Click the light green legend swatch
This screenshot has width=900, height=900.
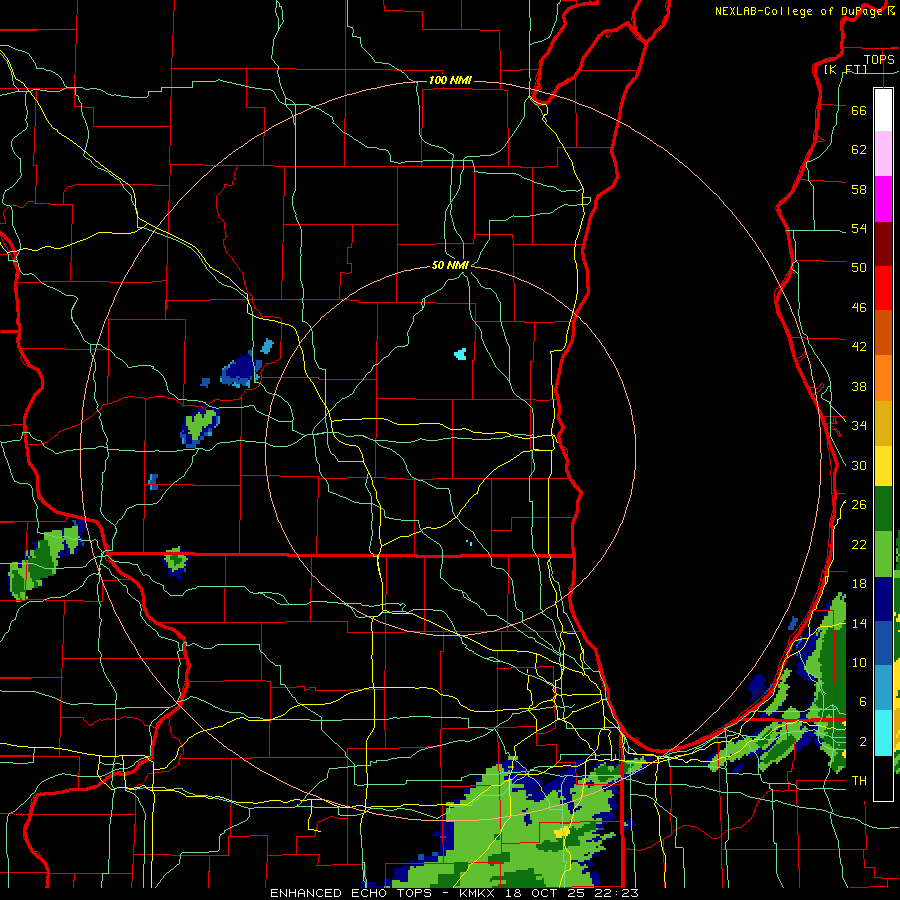tap(883, 554)
